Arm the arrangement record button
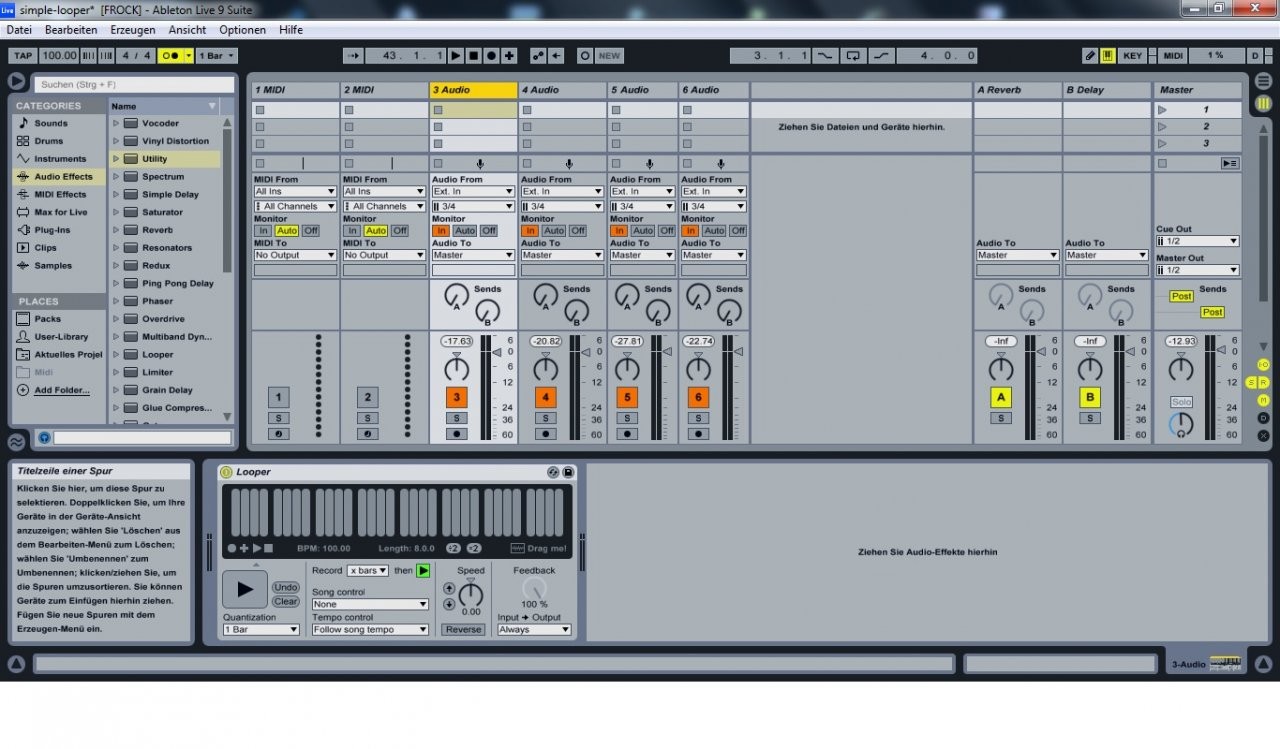The image size is (1280, 749). click(491, 56)
